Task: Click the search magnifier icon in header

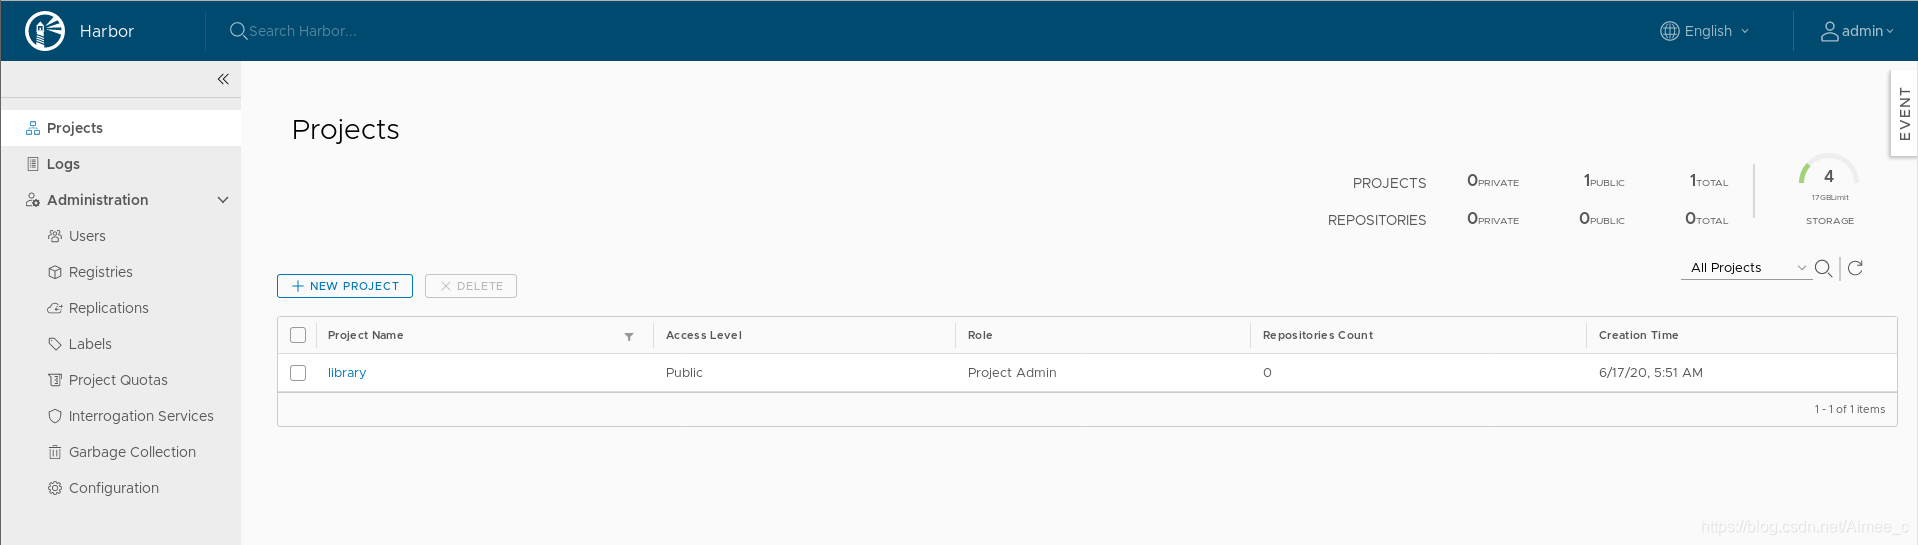Action: tap(238, 31)
